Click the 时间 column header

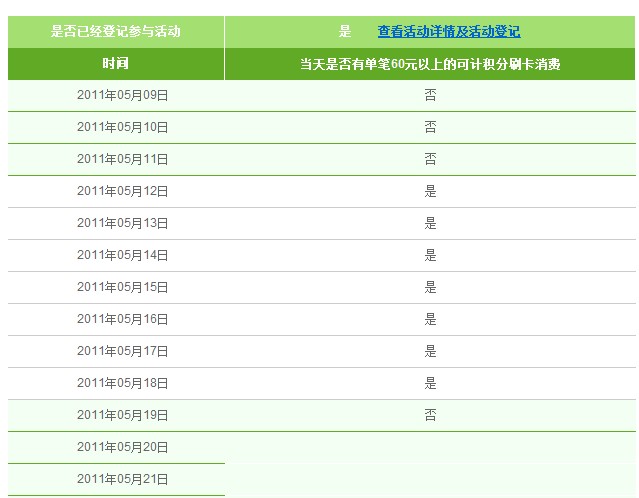pos(116,64)
